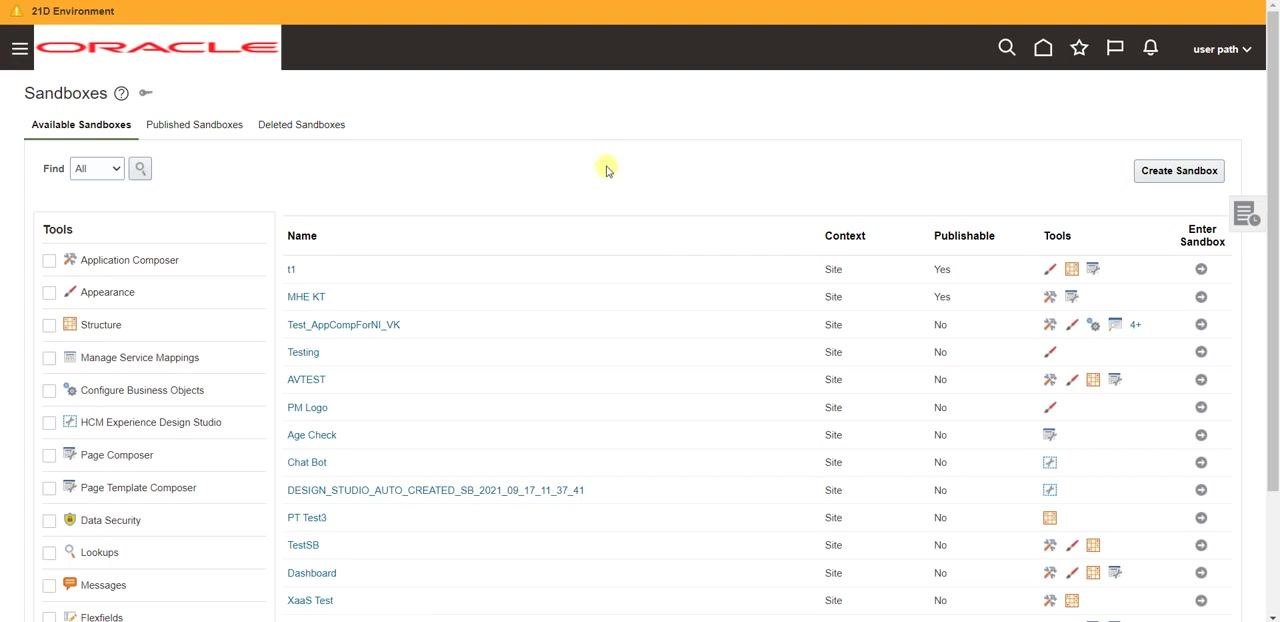The width and height of the screenshot is (1280, 622).
Task: Check the Configure Business Objects checkbox
Action: coord(49,391)
